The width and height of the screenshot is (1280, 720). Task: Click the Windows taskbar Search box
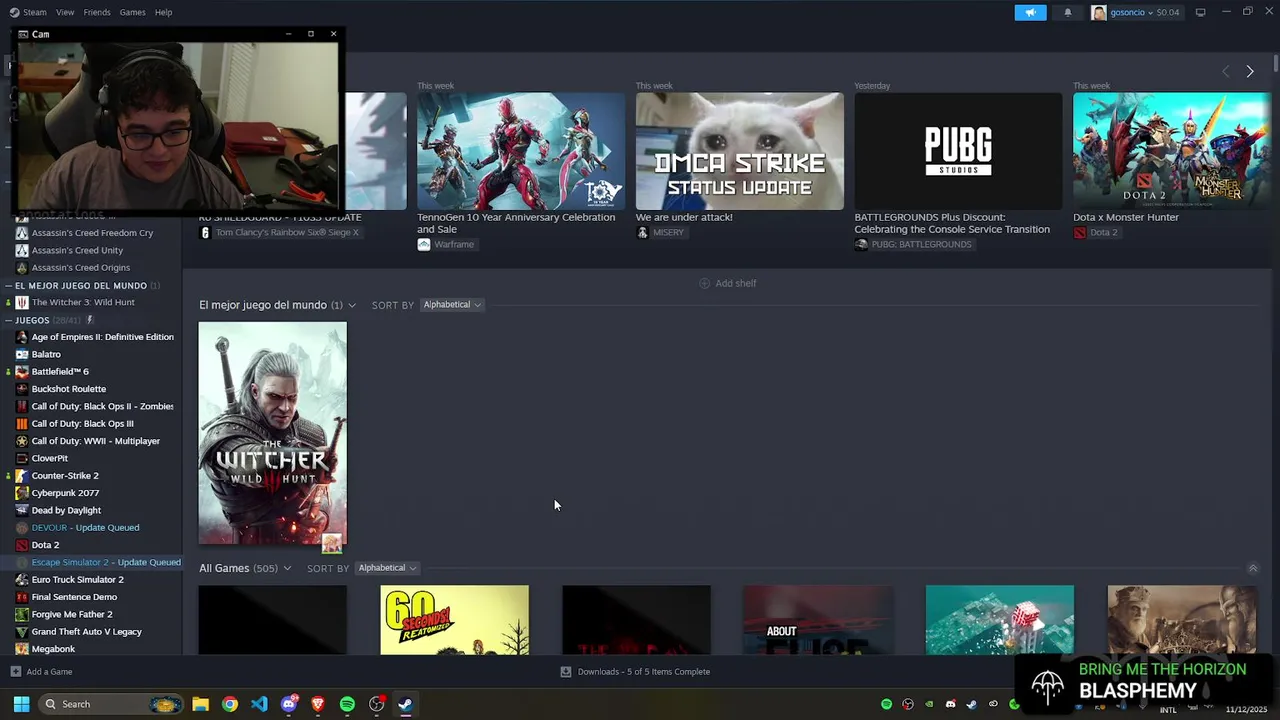pyautogui.click(x=112, y=704)
